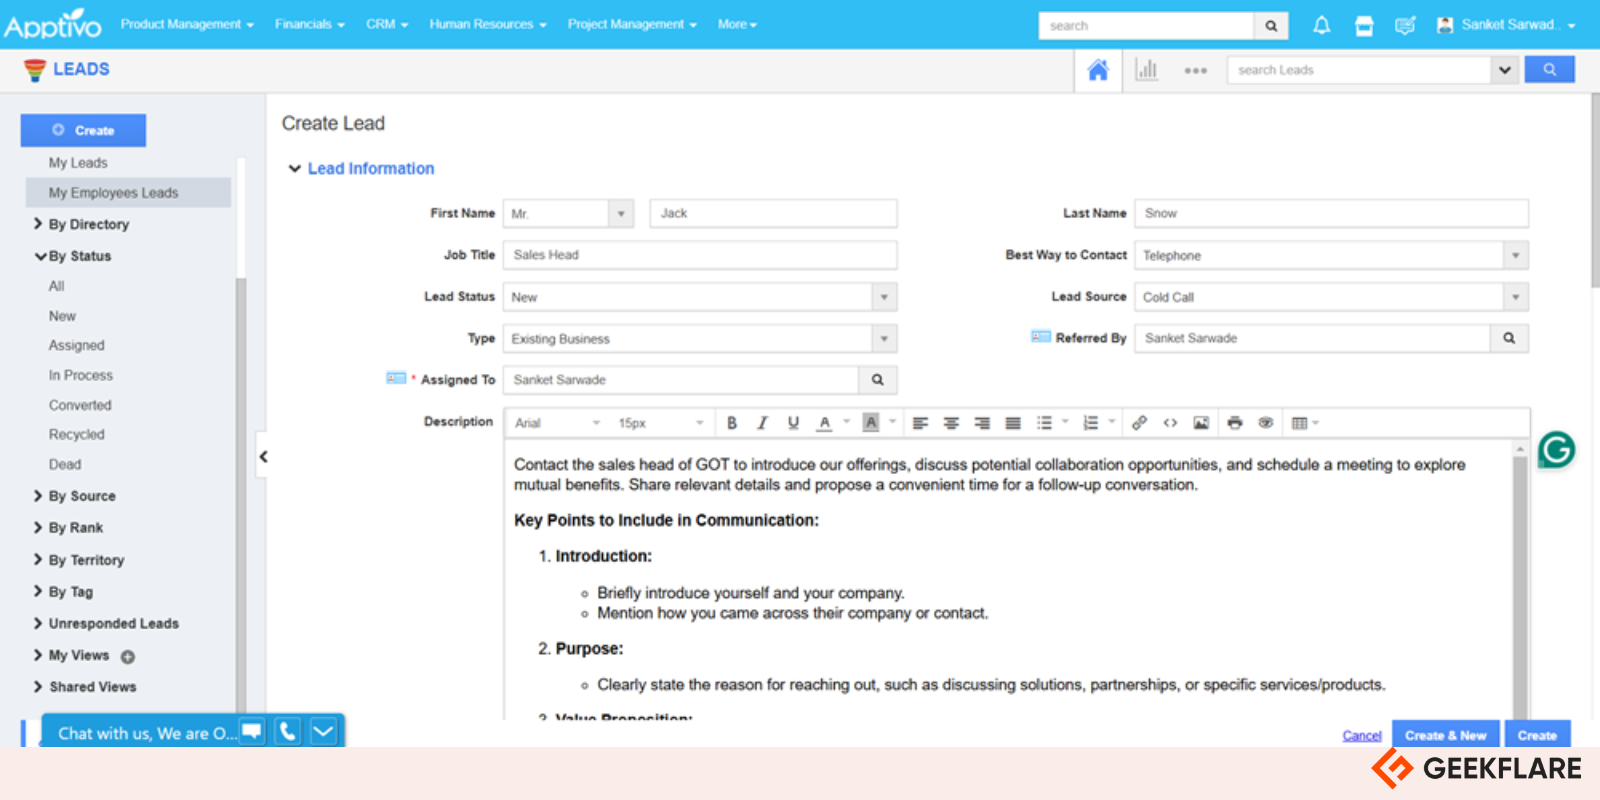Click the notifications bell icon
1600x800 pixels.
[1321, 25]
